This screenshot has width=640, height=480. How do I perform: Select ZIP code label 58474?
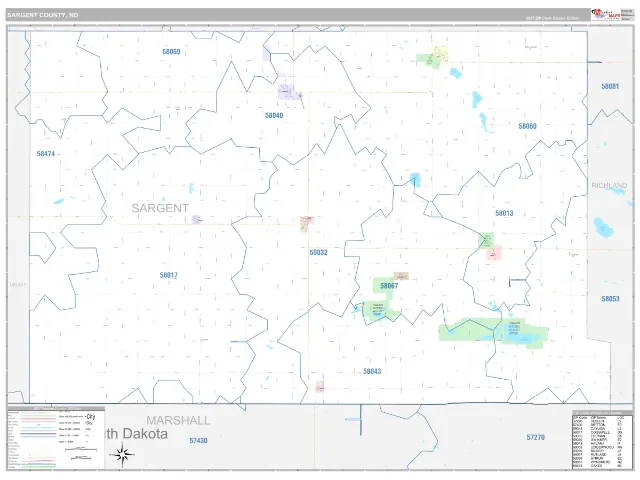coord(46,154)
